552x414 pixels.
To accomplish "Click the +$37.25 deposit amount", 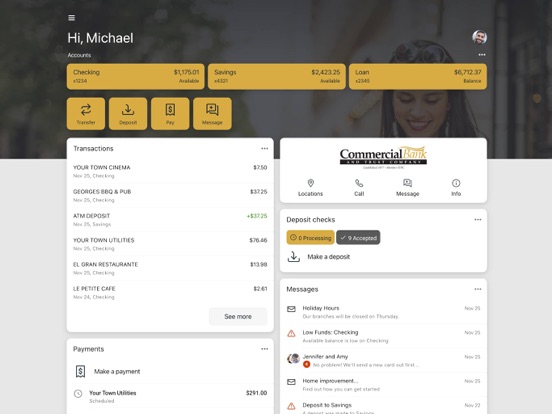I will pyautogui.click(x=257, y=216).
